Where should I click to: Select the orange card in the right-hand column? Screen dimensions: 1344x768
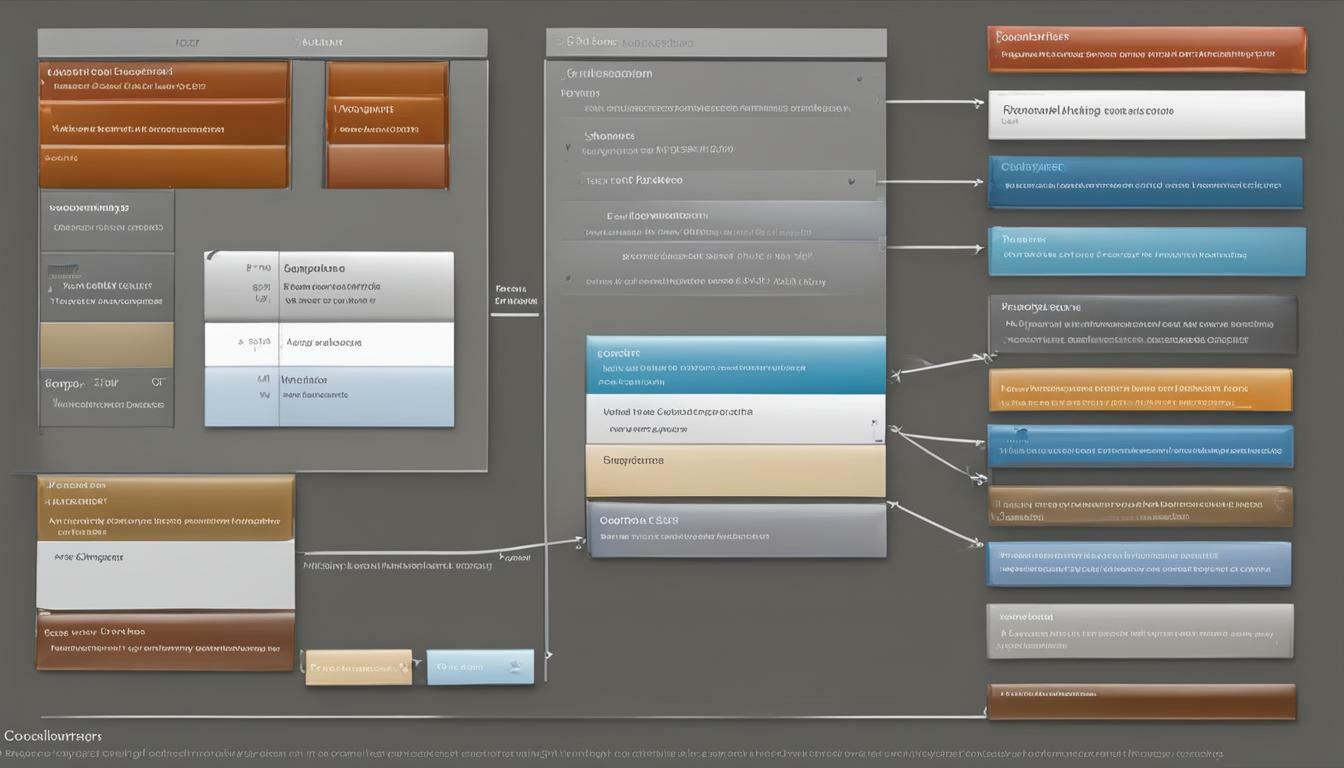pos(1140,390)
